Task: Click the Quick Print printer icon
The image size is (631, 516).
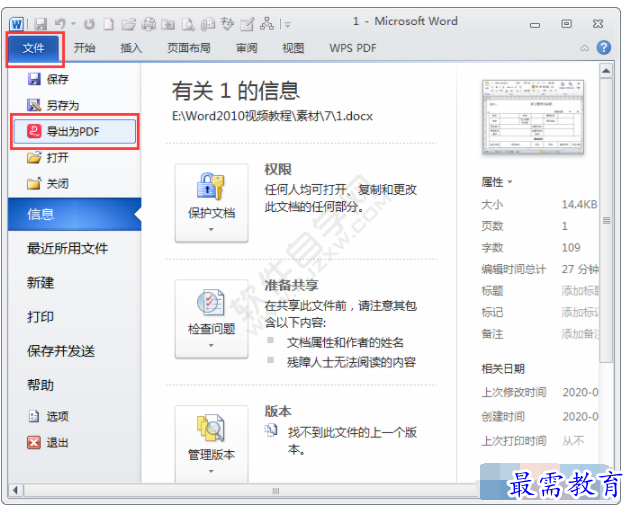Action: (x=149, y=24)
